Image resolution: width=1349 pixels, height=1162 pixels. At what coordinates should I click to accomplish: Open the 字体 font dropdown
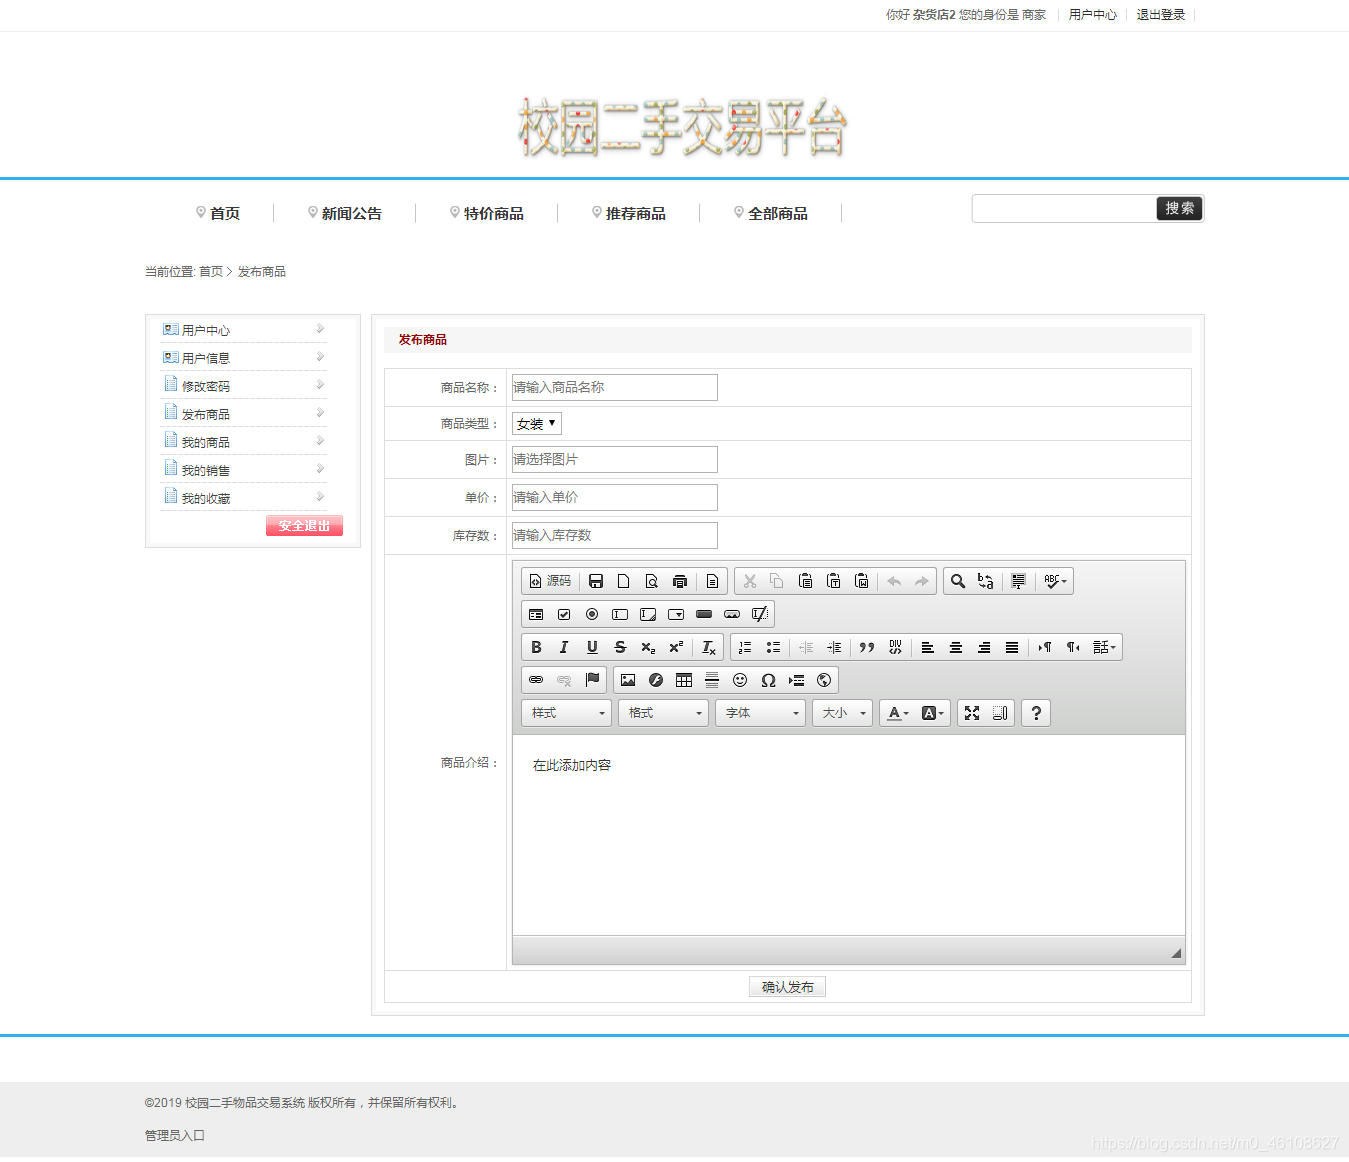pyautogui.click(x=761, y=713)
